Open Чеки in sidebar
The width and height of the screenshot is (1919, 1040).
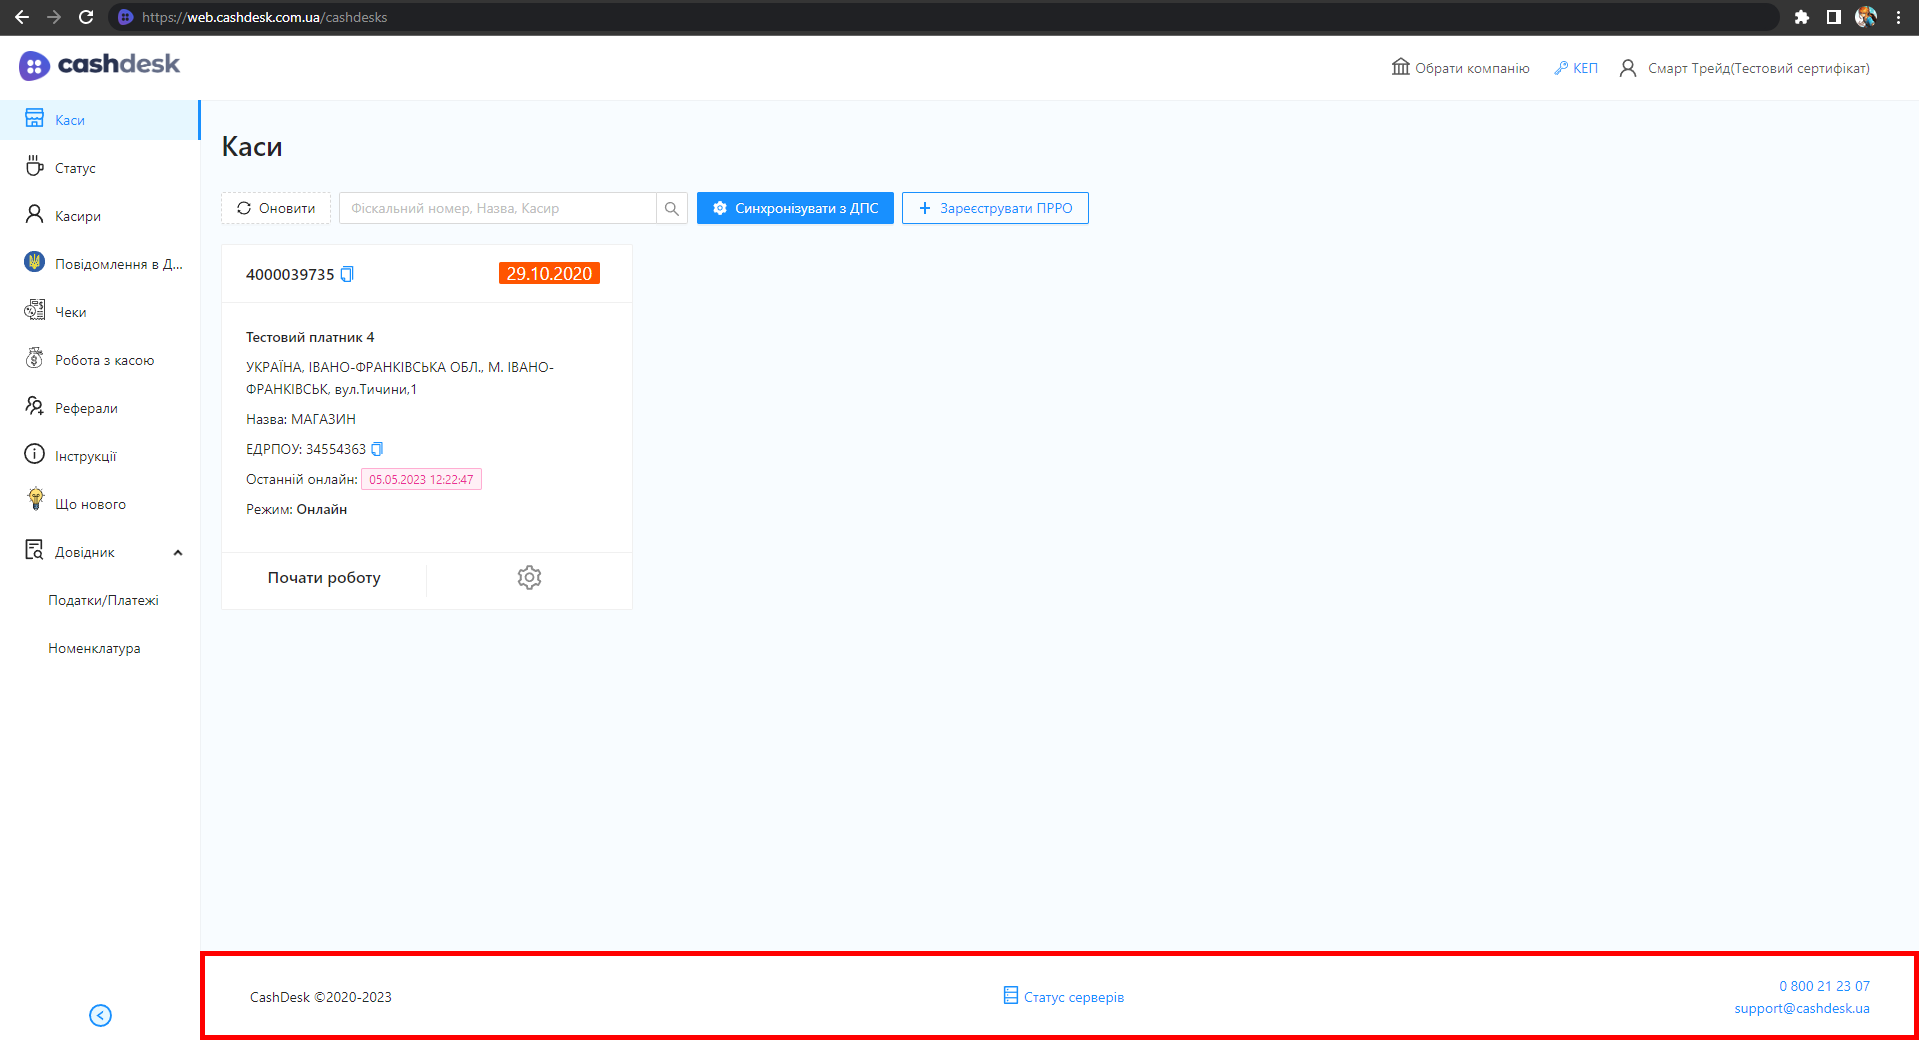[70, 312]
